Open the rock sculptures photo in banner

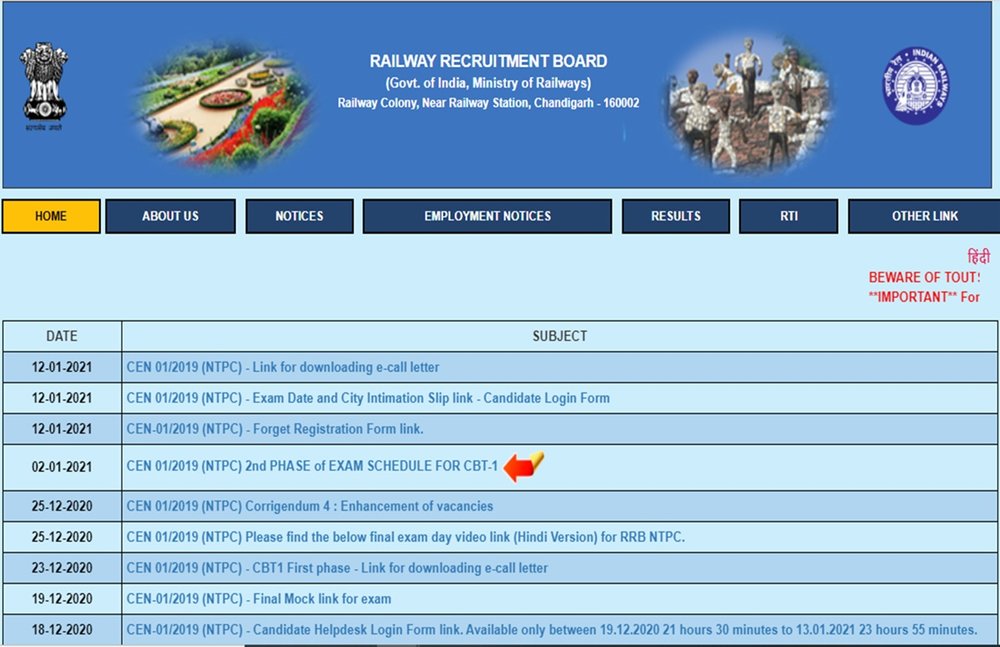[x=747, y=105]
